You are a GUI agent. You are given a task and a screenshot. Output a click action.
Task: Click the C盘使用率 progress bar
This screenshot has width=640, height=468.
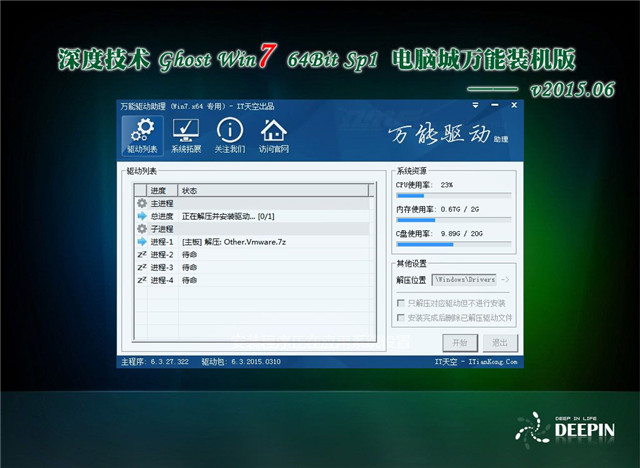tap(453, 244)
